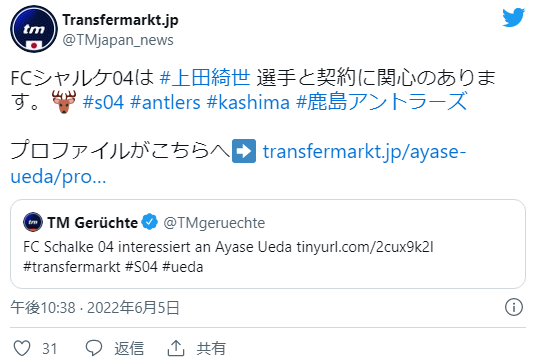Open the #antlers hashtag link
The width and height of the screenshot is (539, 364).
click(x=165, y=102)
